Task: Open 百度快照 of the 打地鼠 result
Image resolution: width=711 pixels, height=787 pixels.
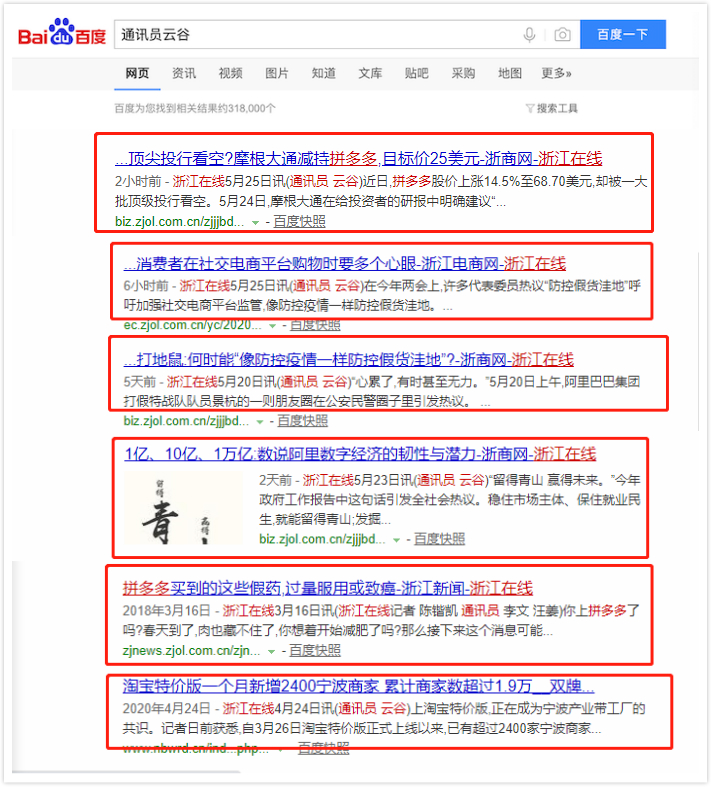Action: [303, 421]
